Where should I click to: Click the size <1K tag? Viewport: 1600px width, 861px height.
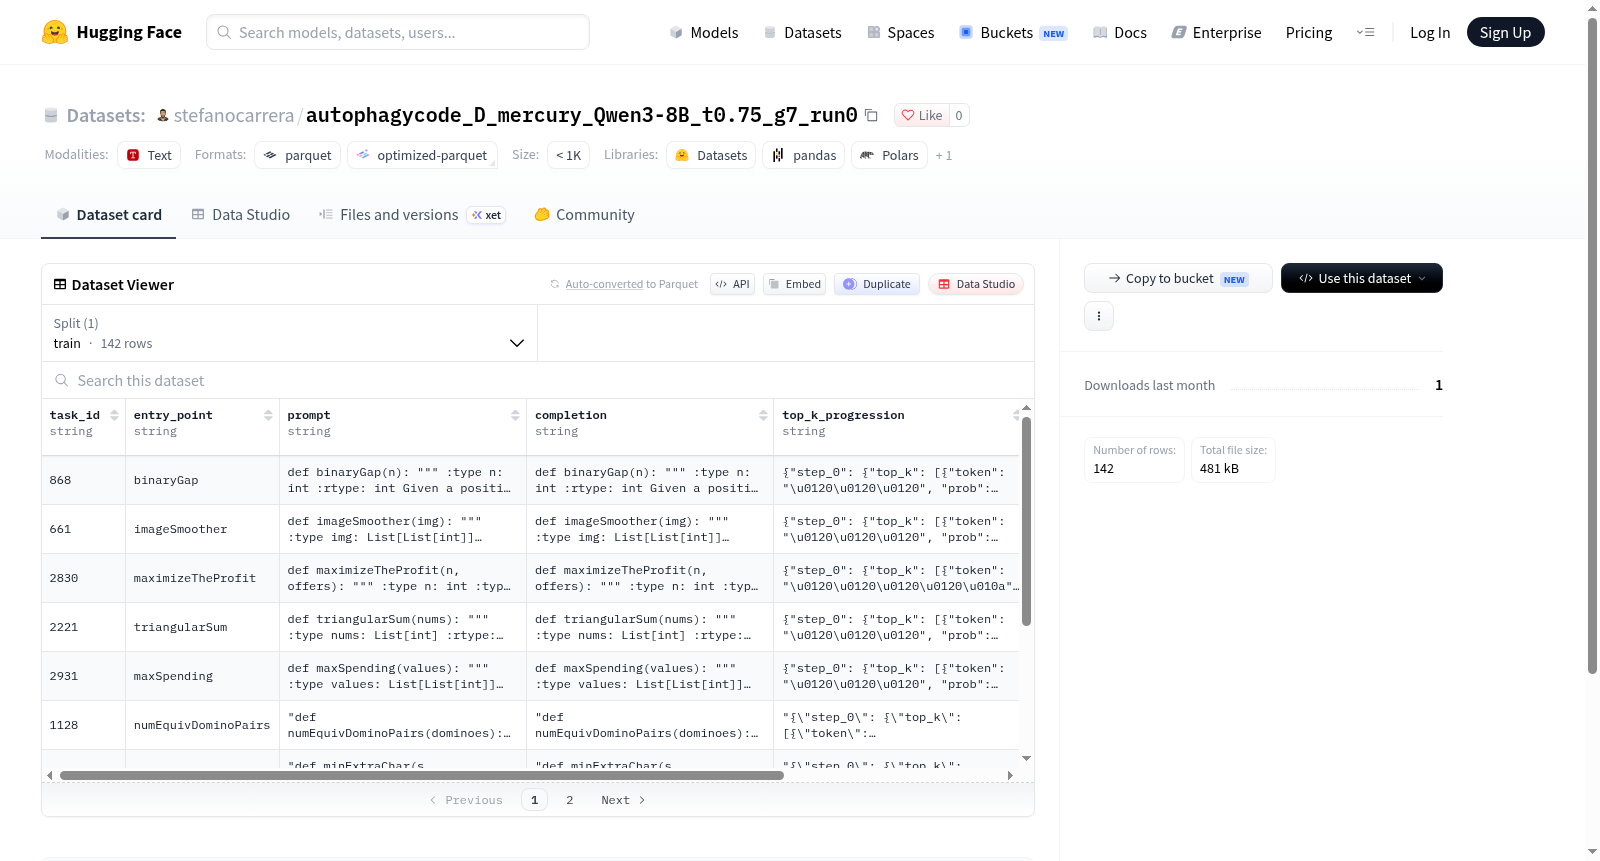pos(568,155)
